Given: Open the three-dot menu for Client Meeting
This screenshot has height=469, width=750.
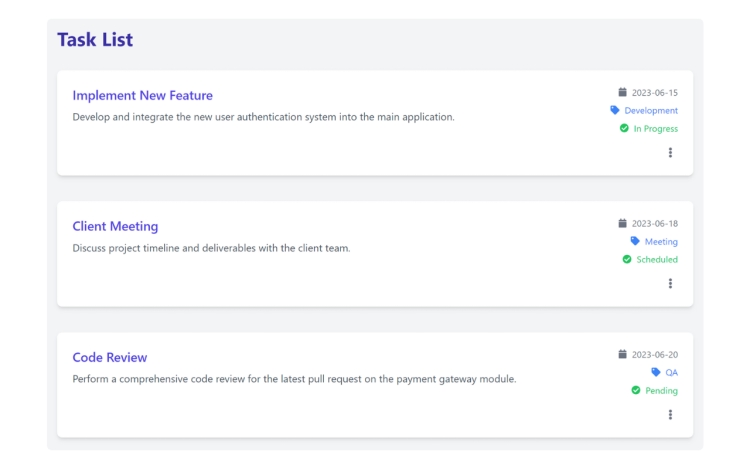Looking at the screenshot, I should pos(670,284).
